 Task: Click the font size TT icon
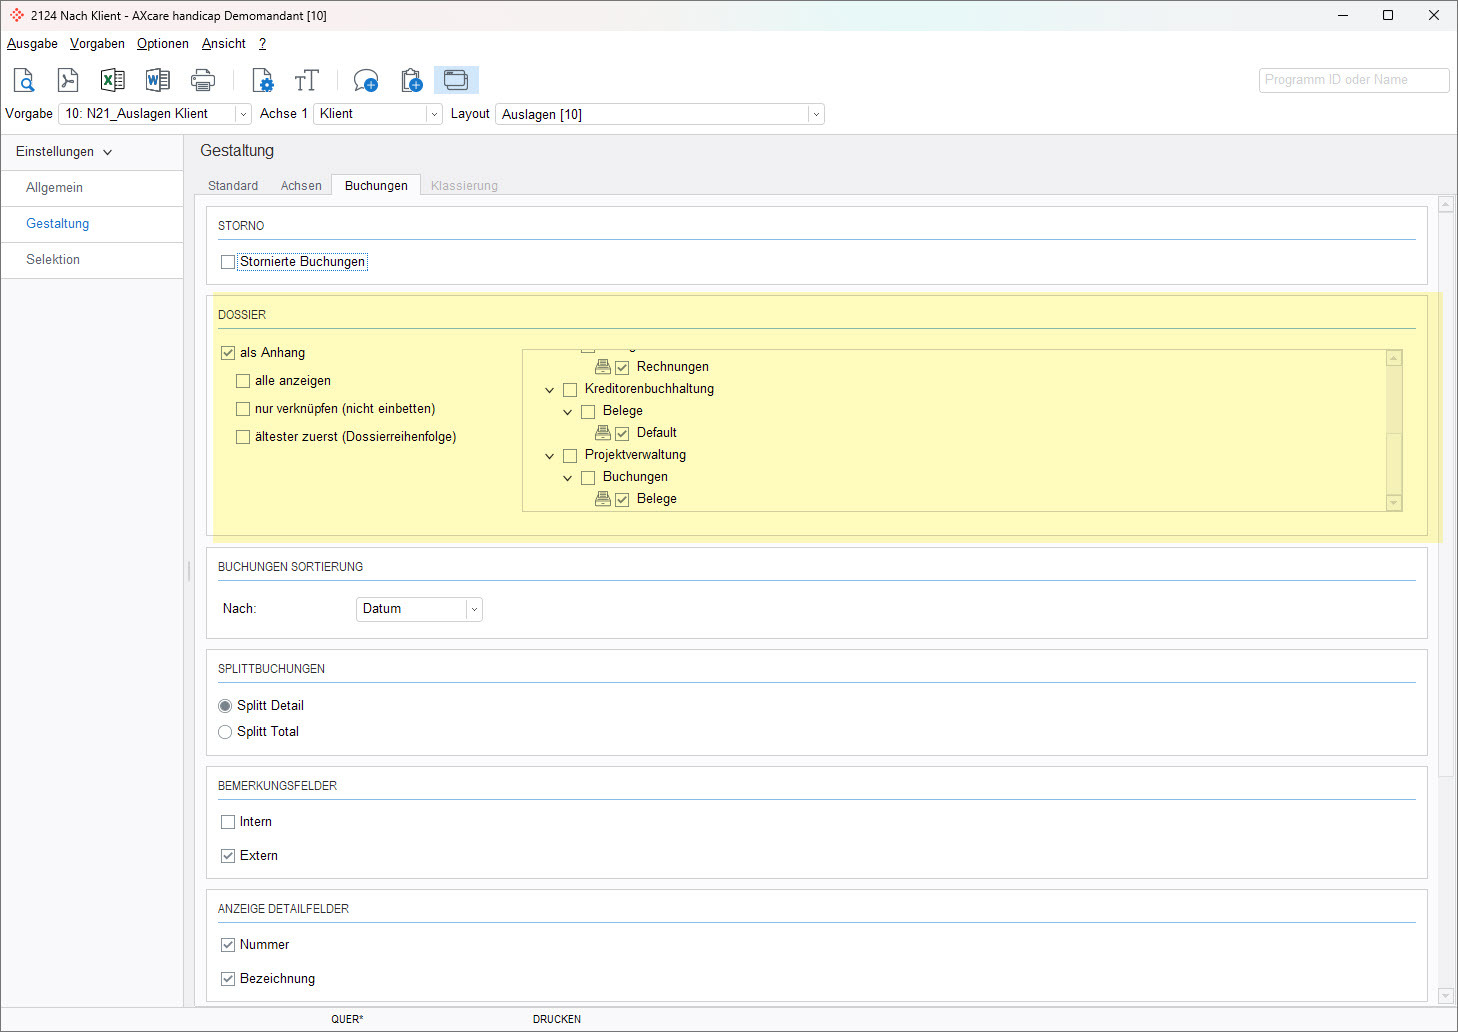click(x=307, y=80)
